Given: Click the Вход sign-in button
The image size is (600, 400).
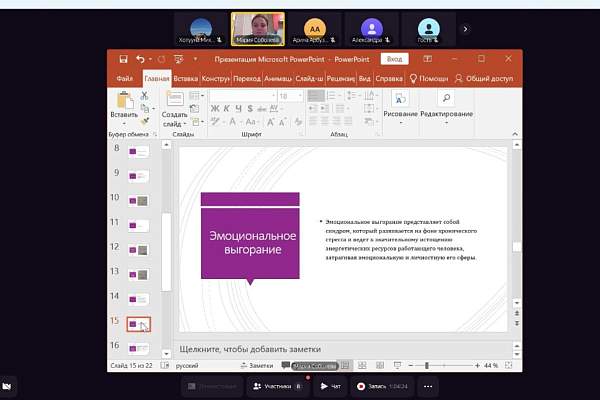Looking at the screenshot, I should pos(394,59).
